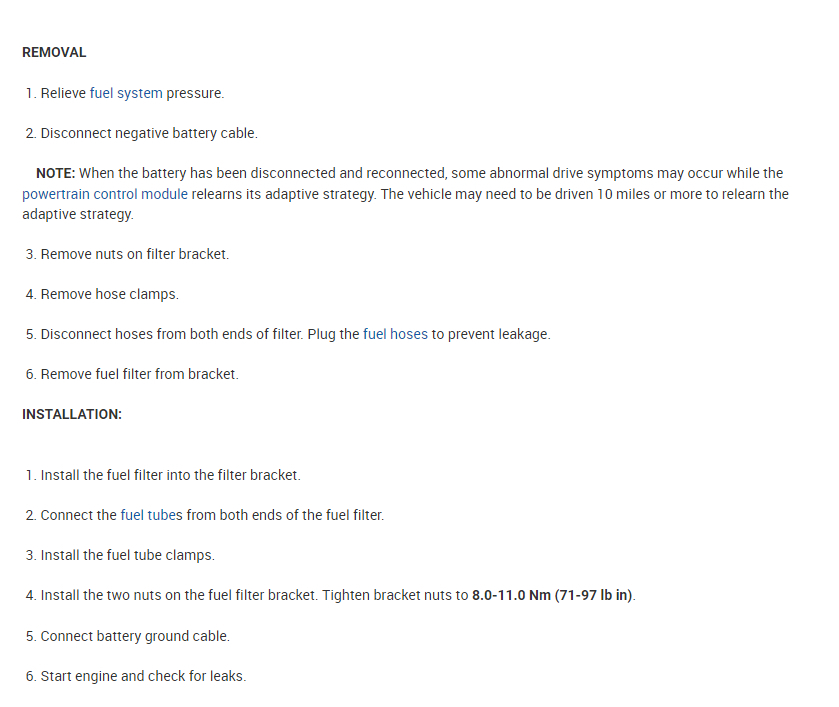Click the REMOVAL heading

tap(54, 52)
